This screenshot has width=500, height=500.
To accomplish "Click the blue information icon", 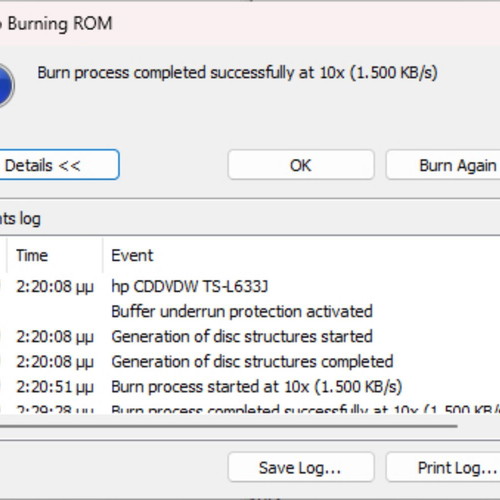I will click(x=6, y=85).
